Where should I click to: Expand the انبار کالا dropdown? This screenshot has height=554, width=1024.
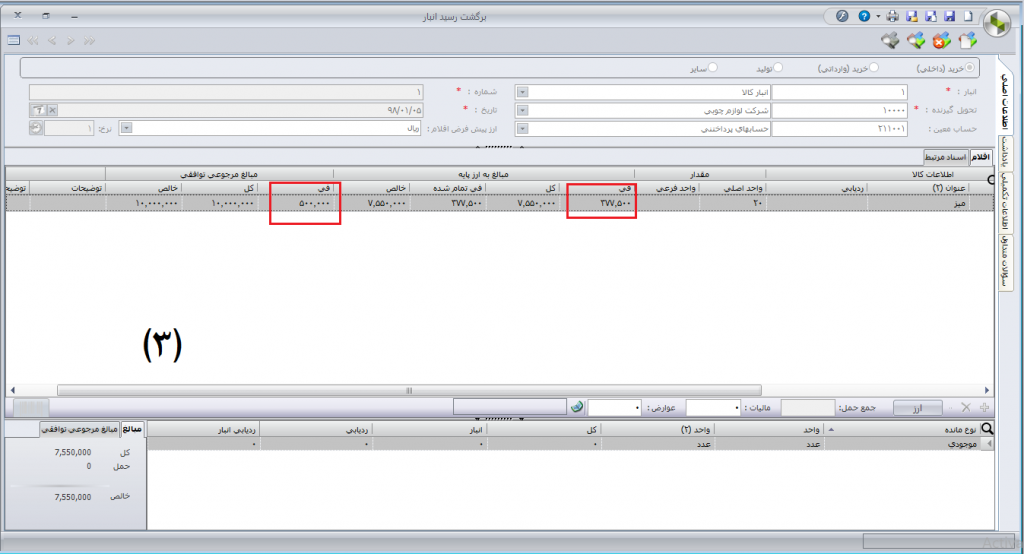tap(522, 92)
